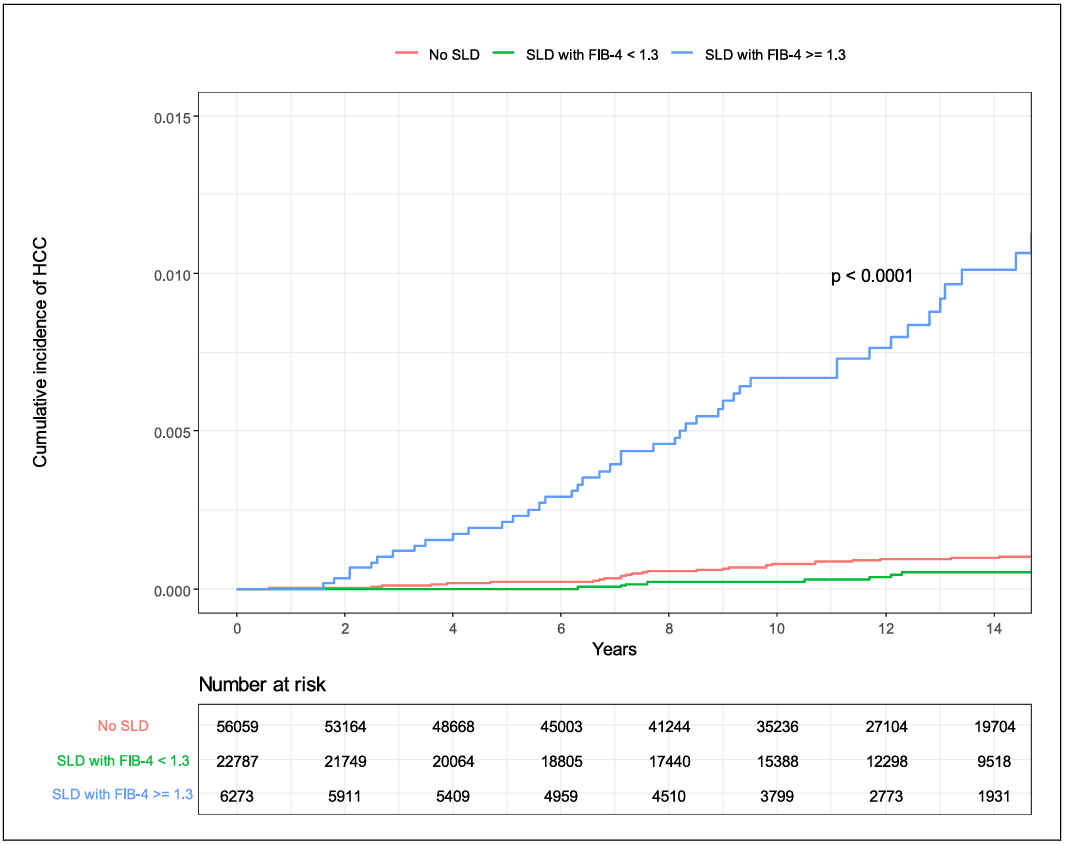1065x845 pixels.
Task: Select the 56059 cell in the risk table
Action: (x=236, y=727)
